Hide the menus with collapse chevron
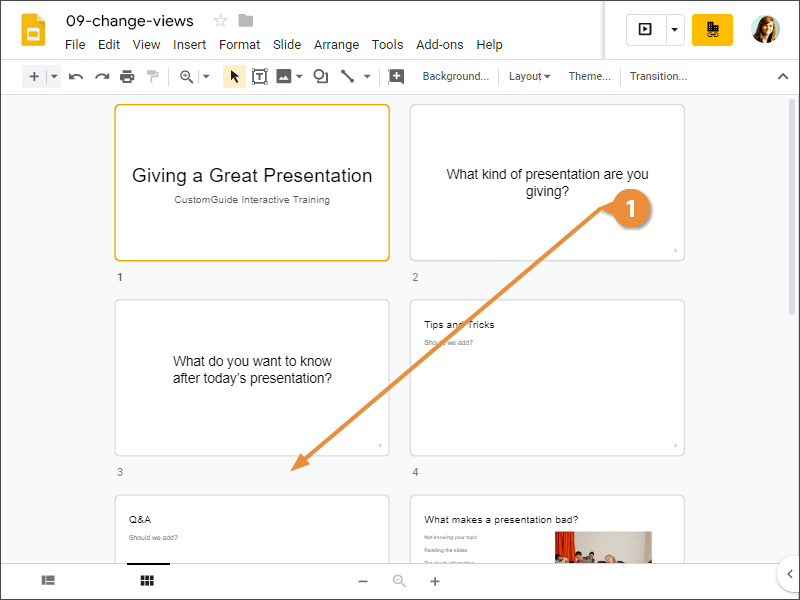The height and width of the screenshot is (600, 800). coord(782,76)
